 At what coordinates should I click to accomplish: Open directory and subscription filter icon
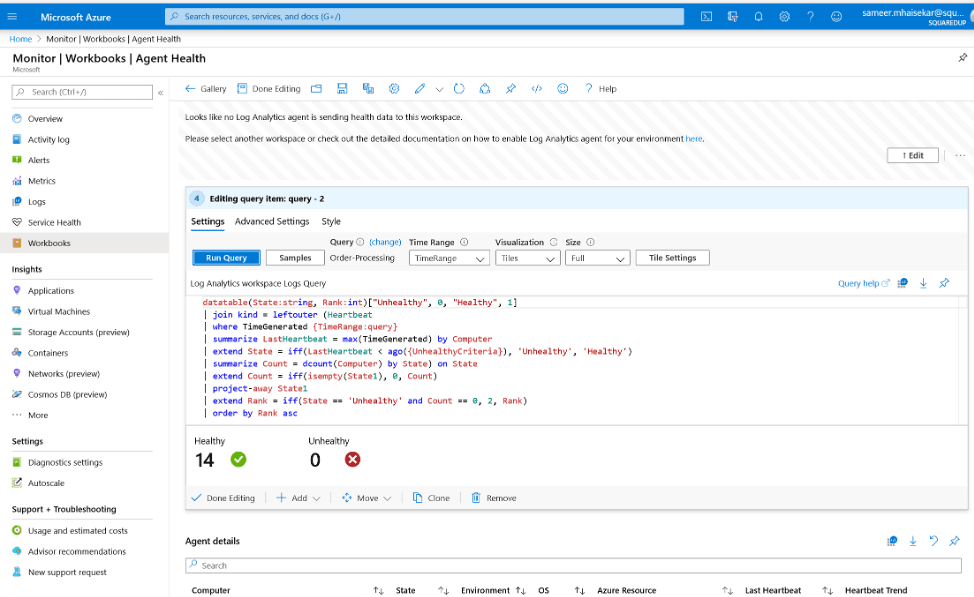[732, 17]
